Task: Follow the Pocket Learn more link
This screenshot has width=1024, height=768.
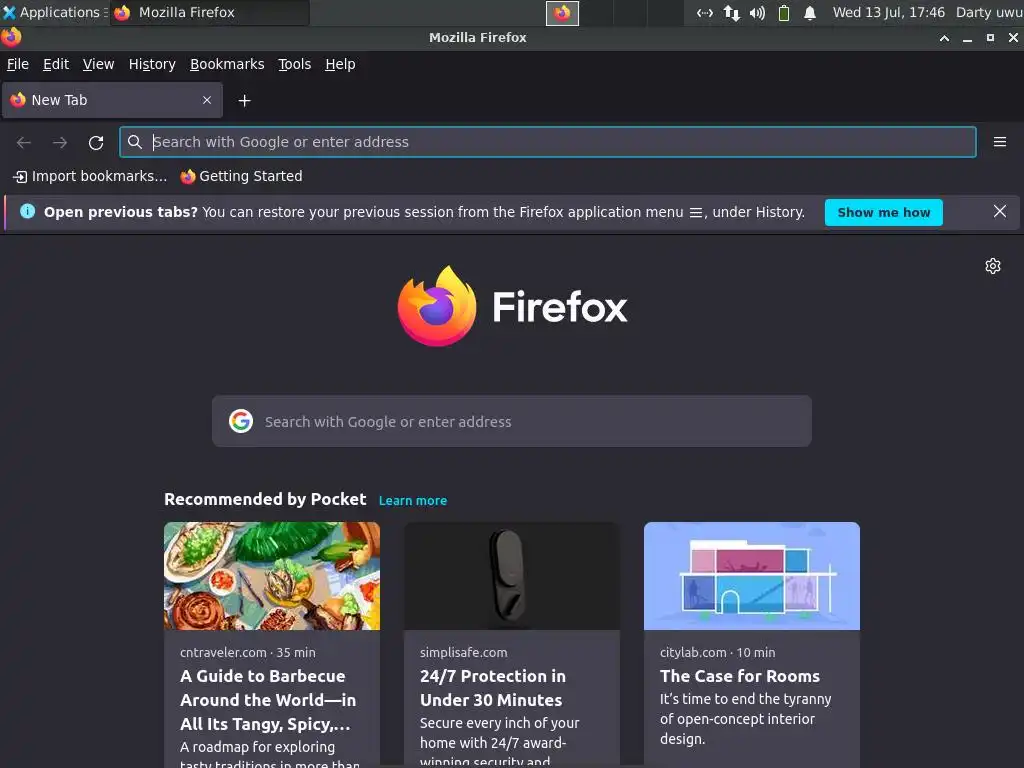Action: coord(413,501)
